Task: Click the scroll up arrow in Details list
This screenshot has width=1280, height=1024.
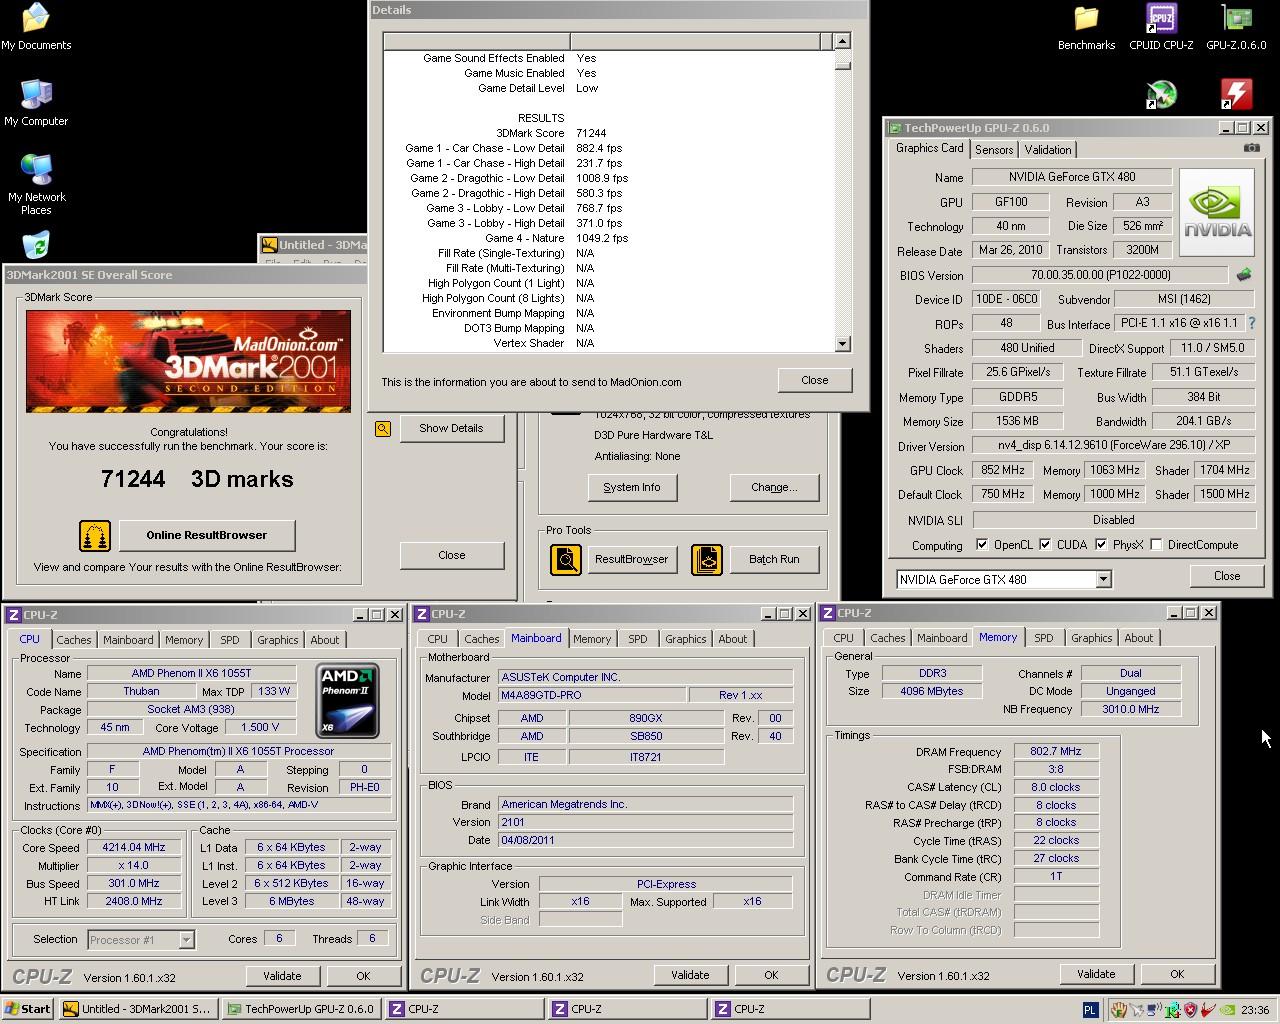Action: point(842,41)
